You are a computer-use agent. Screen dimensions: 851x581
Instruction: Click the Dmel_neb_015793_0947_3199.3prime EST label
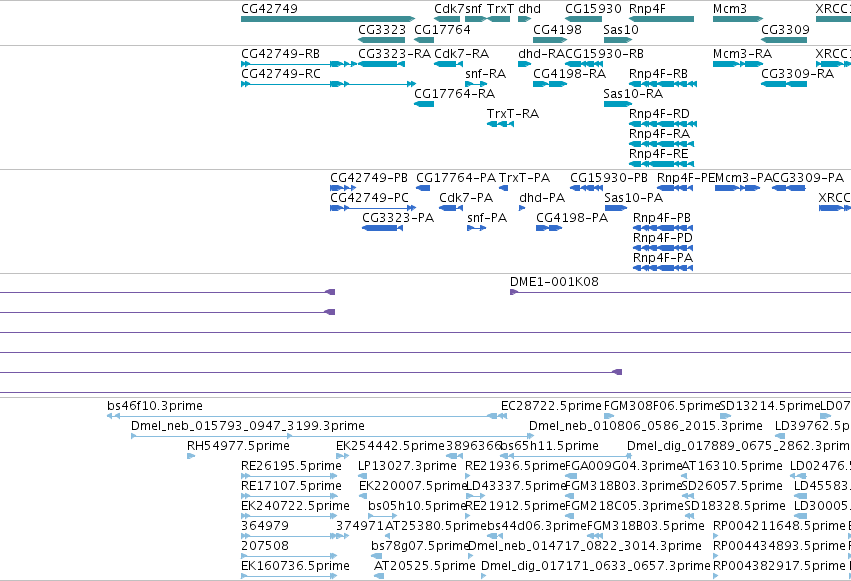[x=248, y=426]
